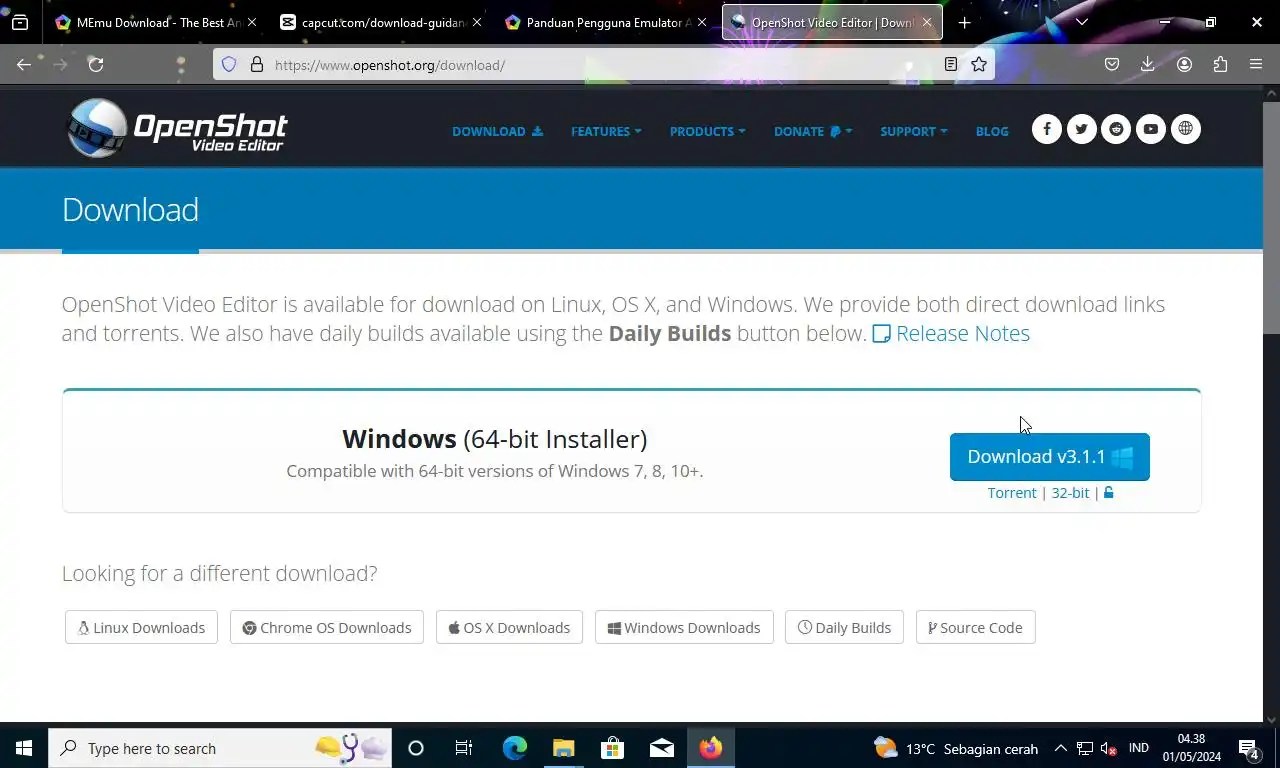Open the BLOG navigation item
This screenshot has height=768, width=1280.
point(992,131)
